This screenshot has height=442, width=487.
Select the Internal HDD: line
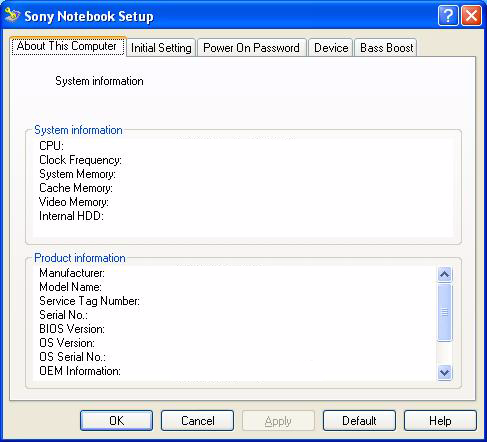(x=71, y=216)
